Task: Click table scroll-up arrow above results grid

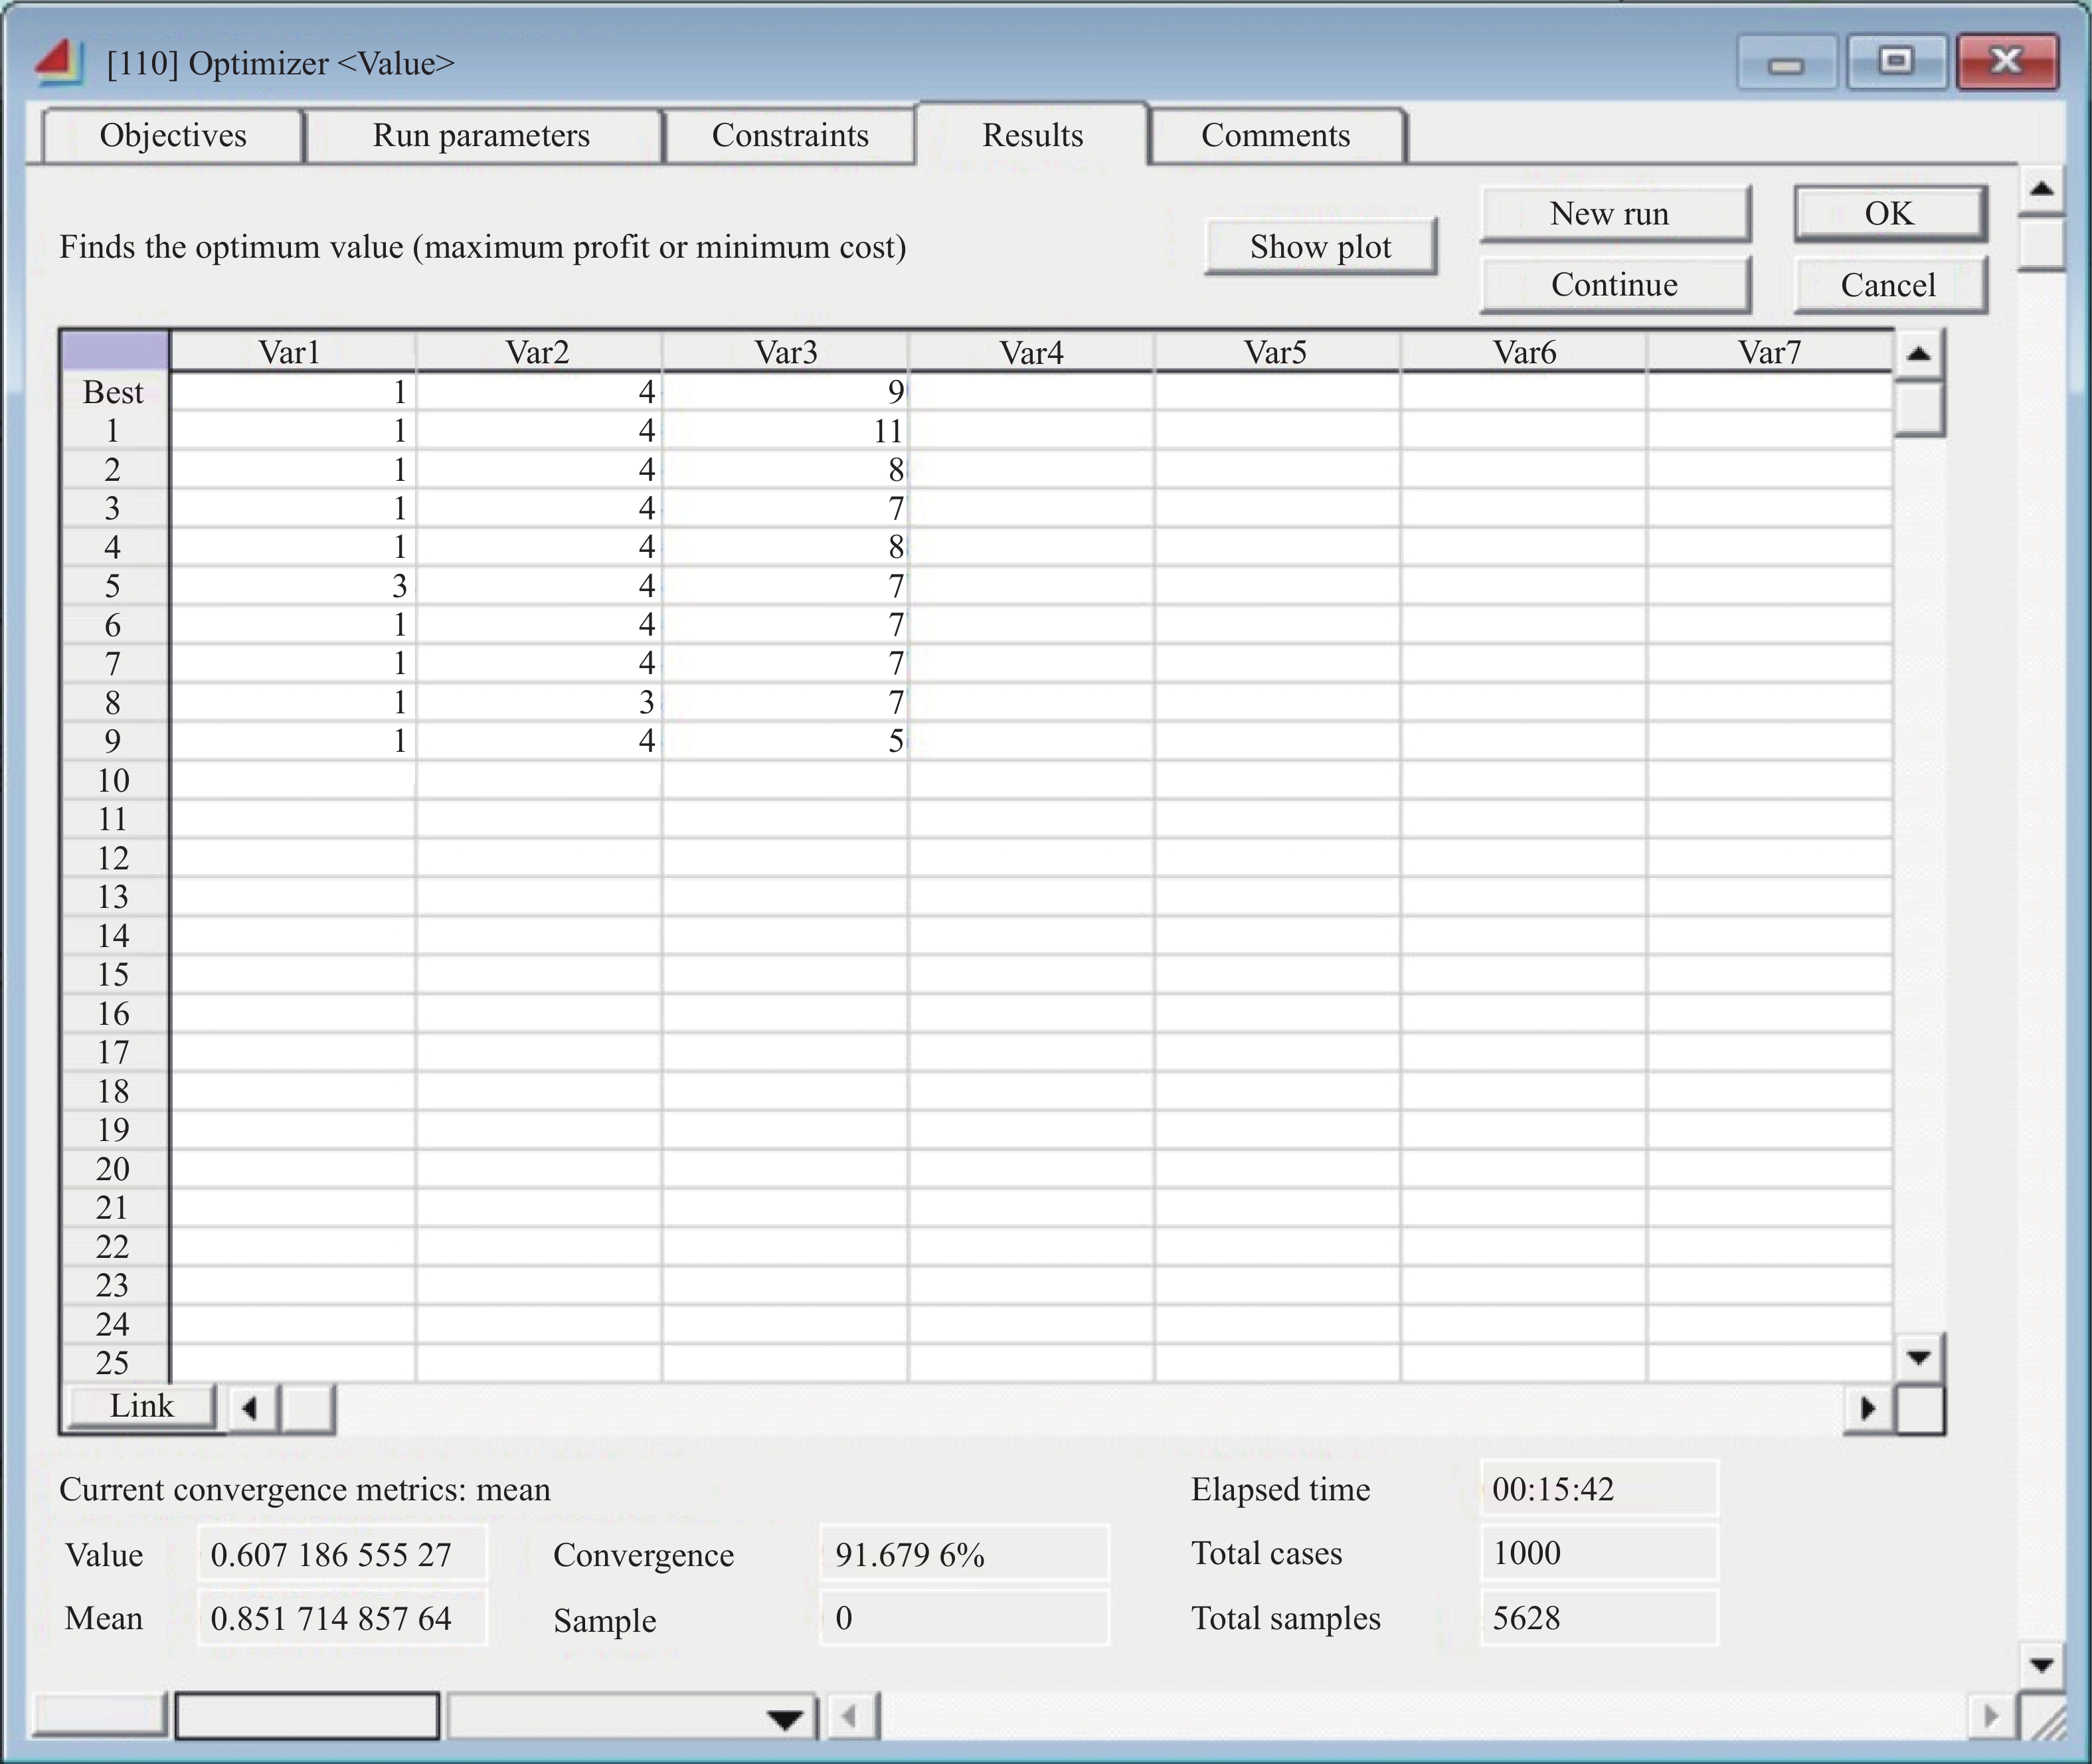Action: coord(1918,353)
